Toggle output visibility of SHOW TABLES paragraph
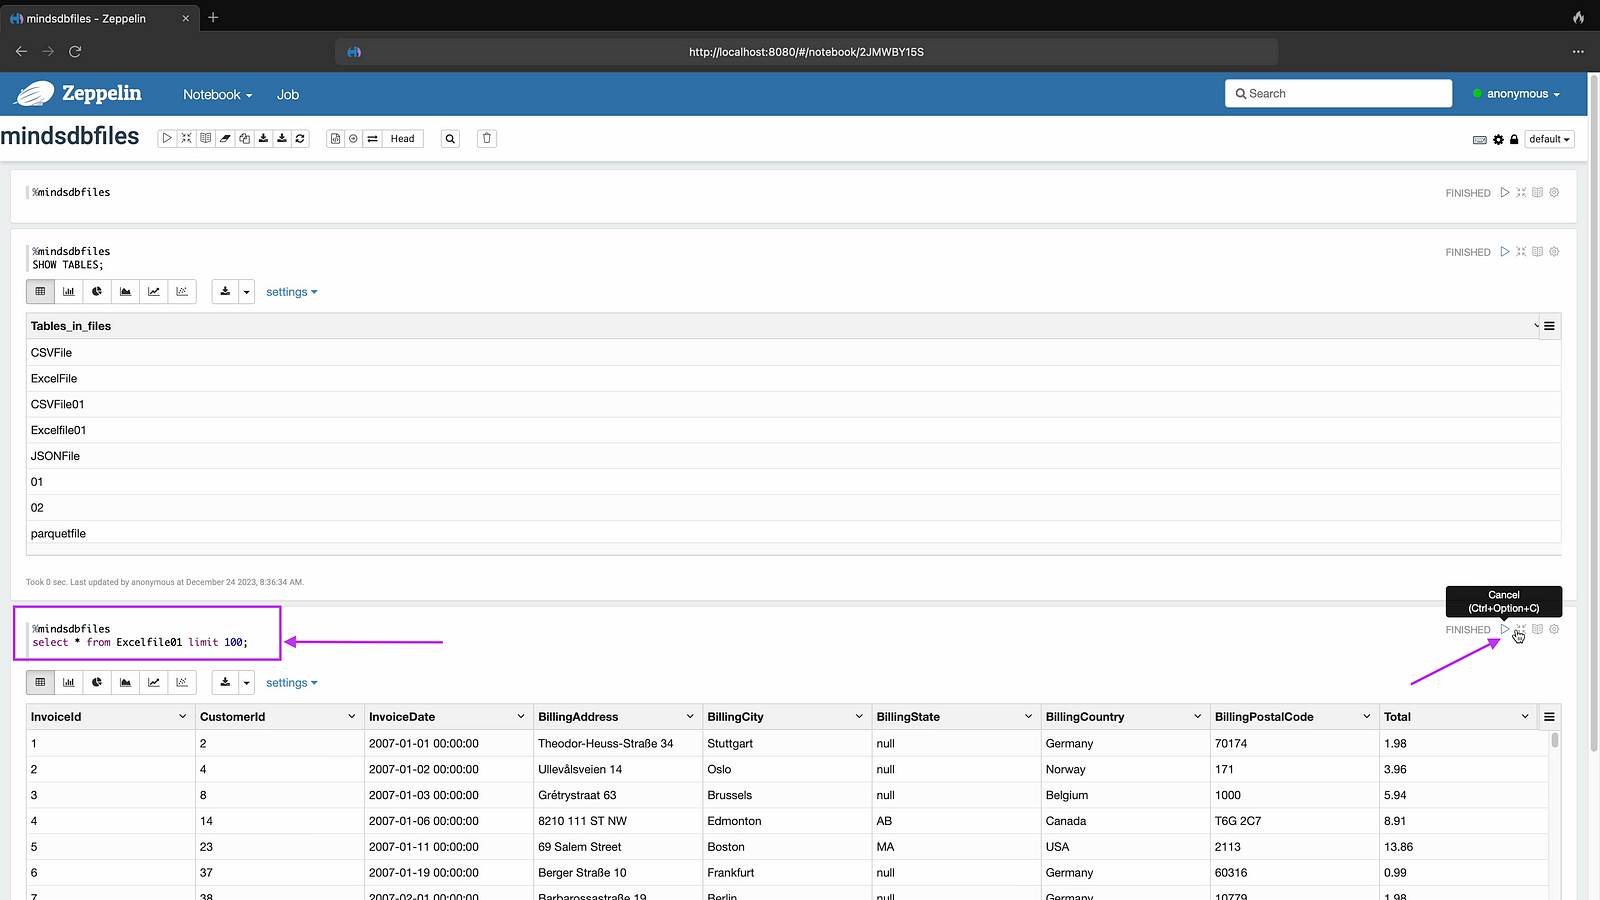Image resolution: width=1600 pixels, height=900 pixels. 1538,252
